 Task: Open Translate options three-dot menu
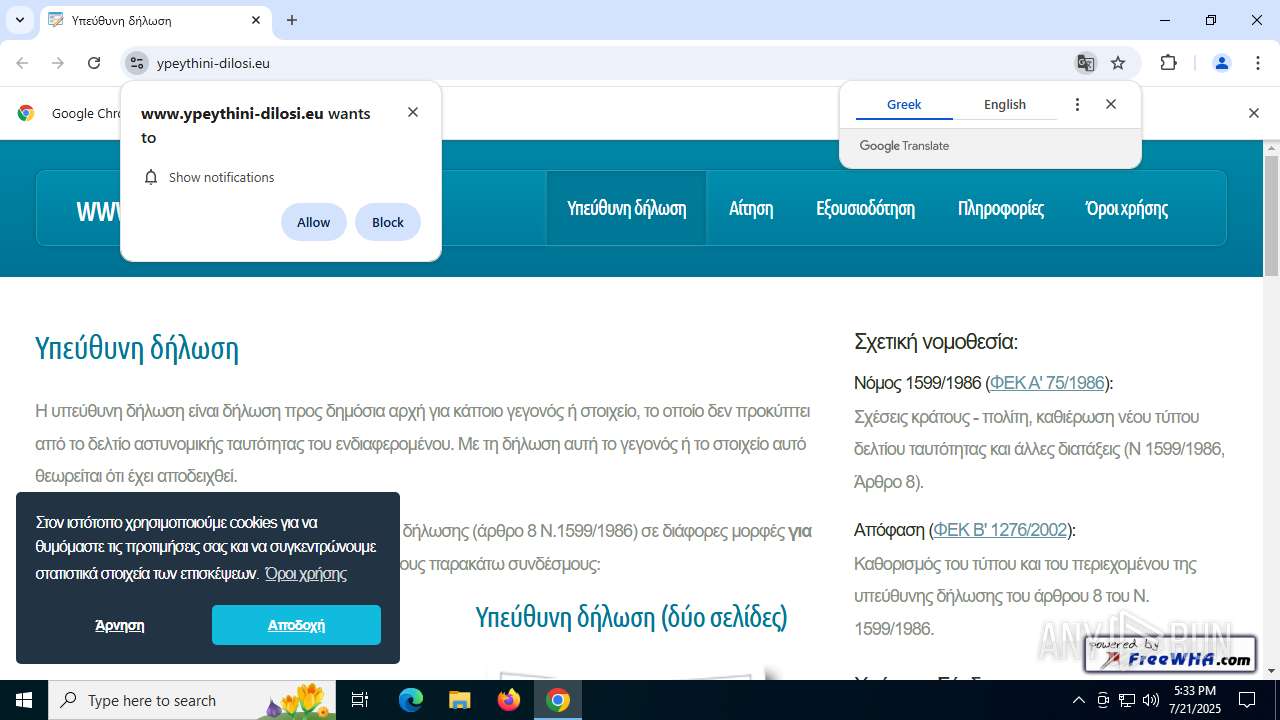pyautogui.click(x=1077, y=104)
